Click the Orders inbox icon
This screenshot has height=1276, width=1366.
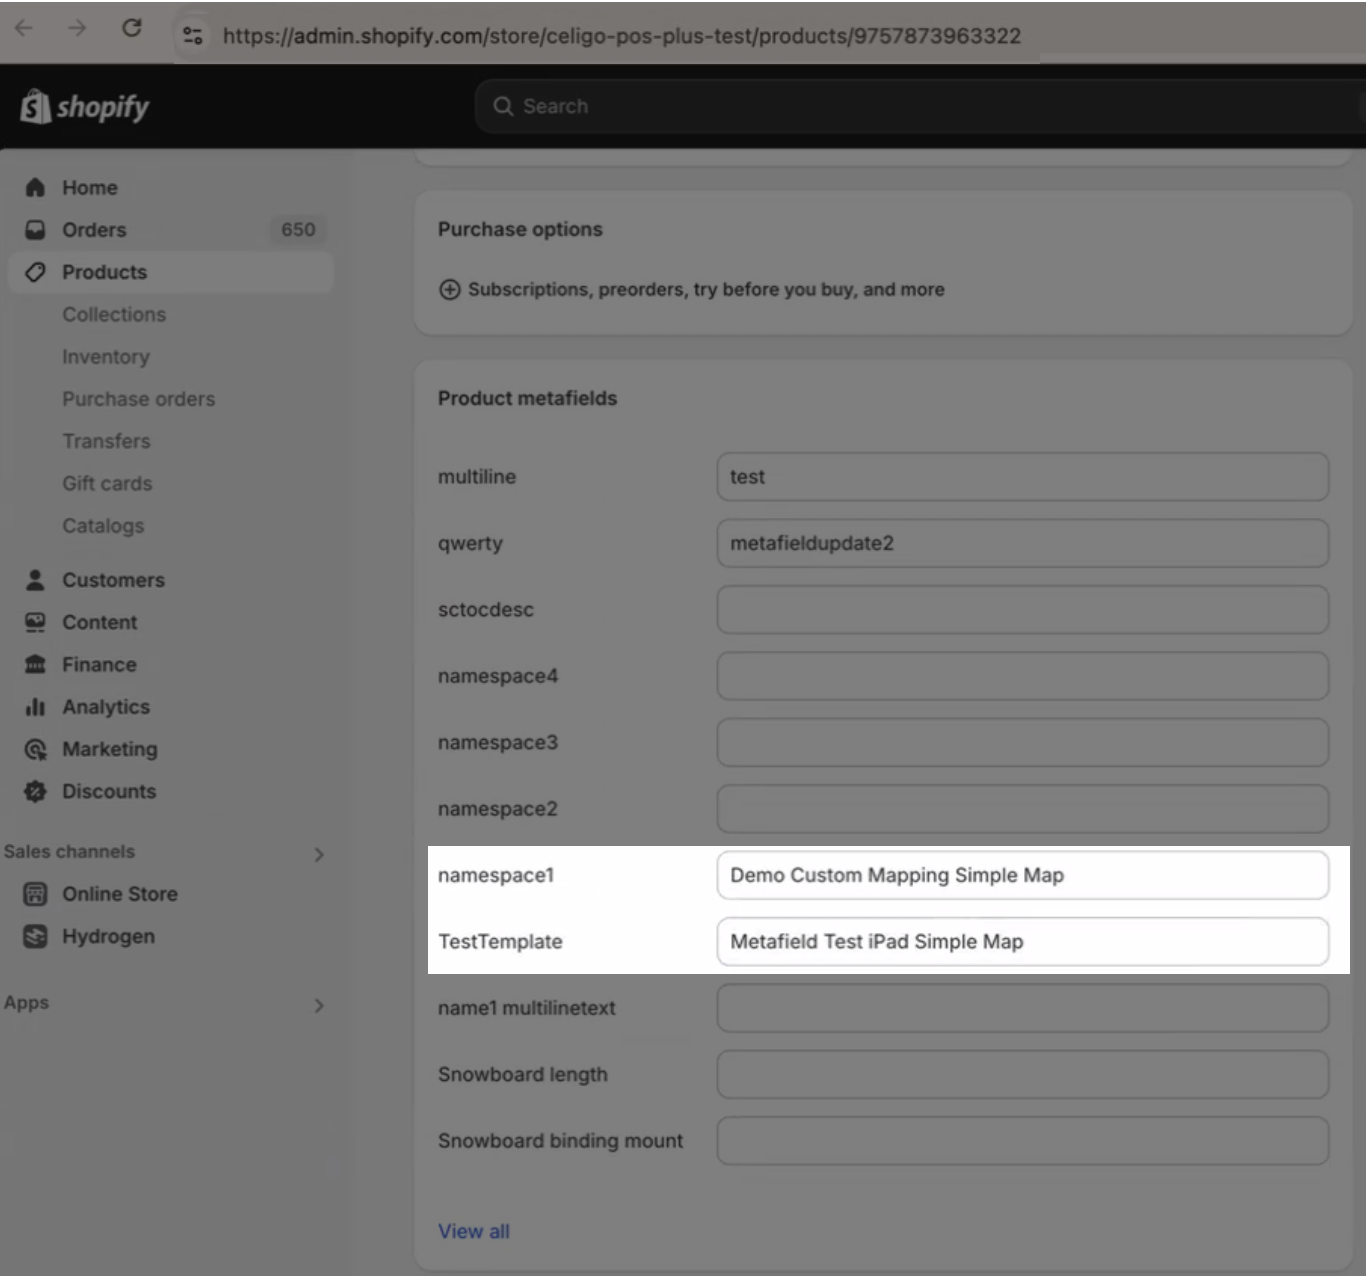pyautogui.click(x=35, y=229)
